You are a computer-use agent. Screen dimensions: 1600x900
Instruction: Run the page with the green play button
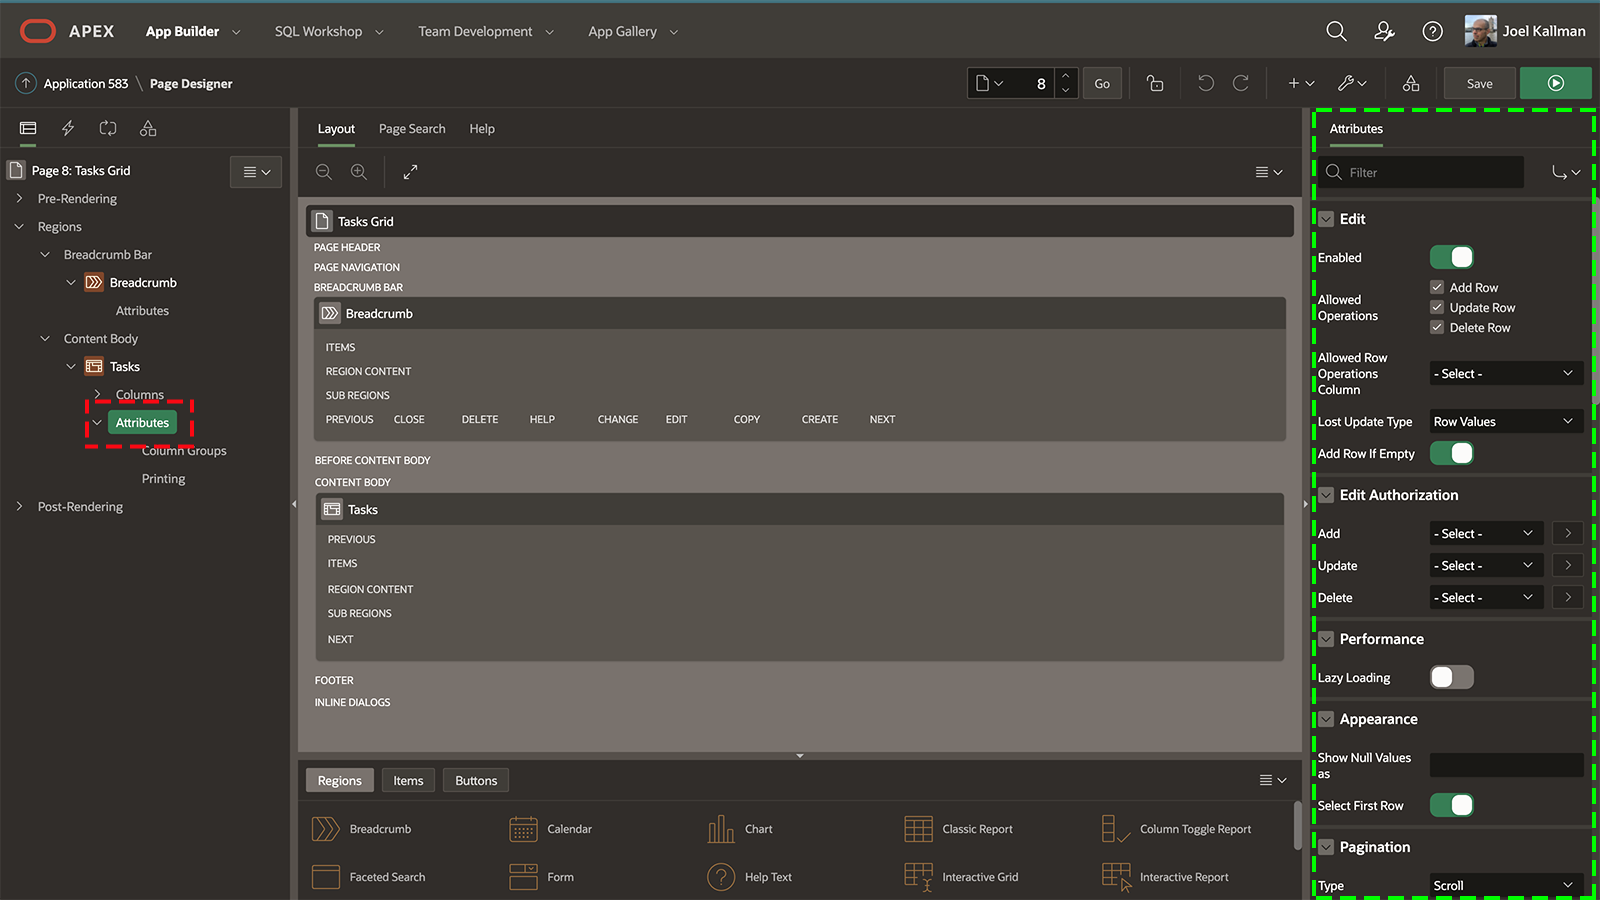point(1555,83)
